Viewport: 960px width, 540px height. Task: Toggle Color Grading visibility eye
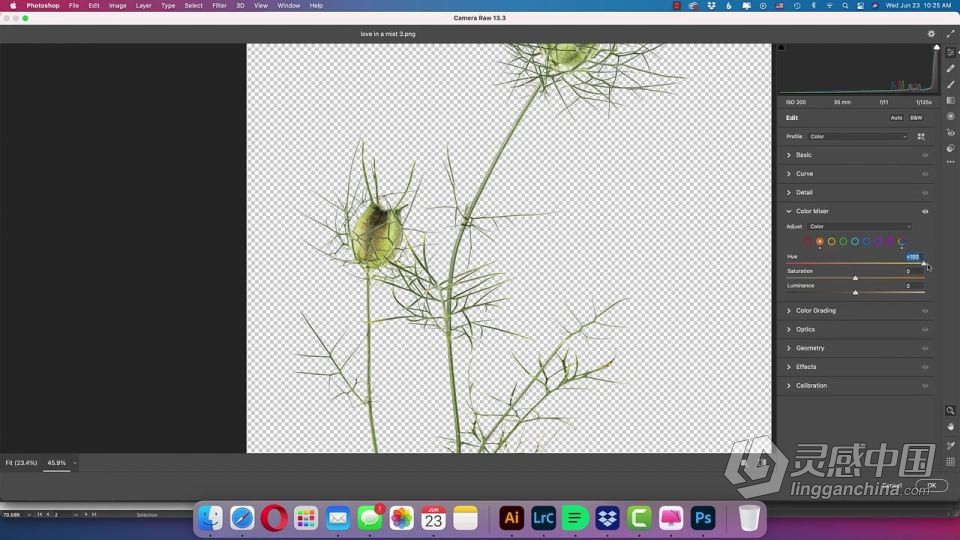925,311
